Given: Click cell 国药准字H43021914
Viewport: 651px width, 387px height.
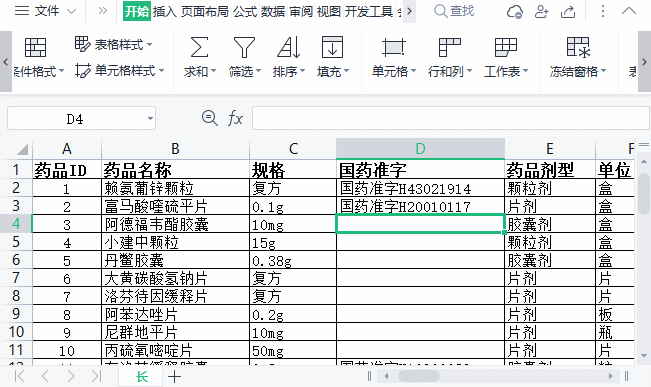Looking at the screenshot, I should (x=420, y=188).
